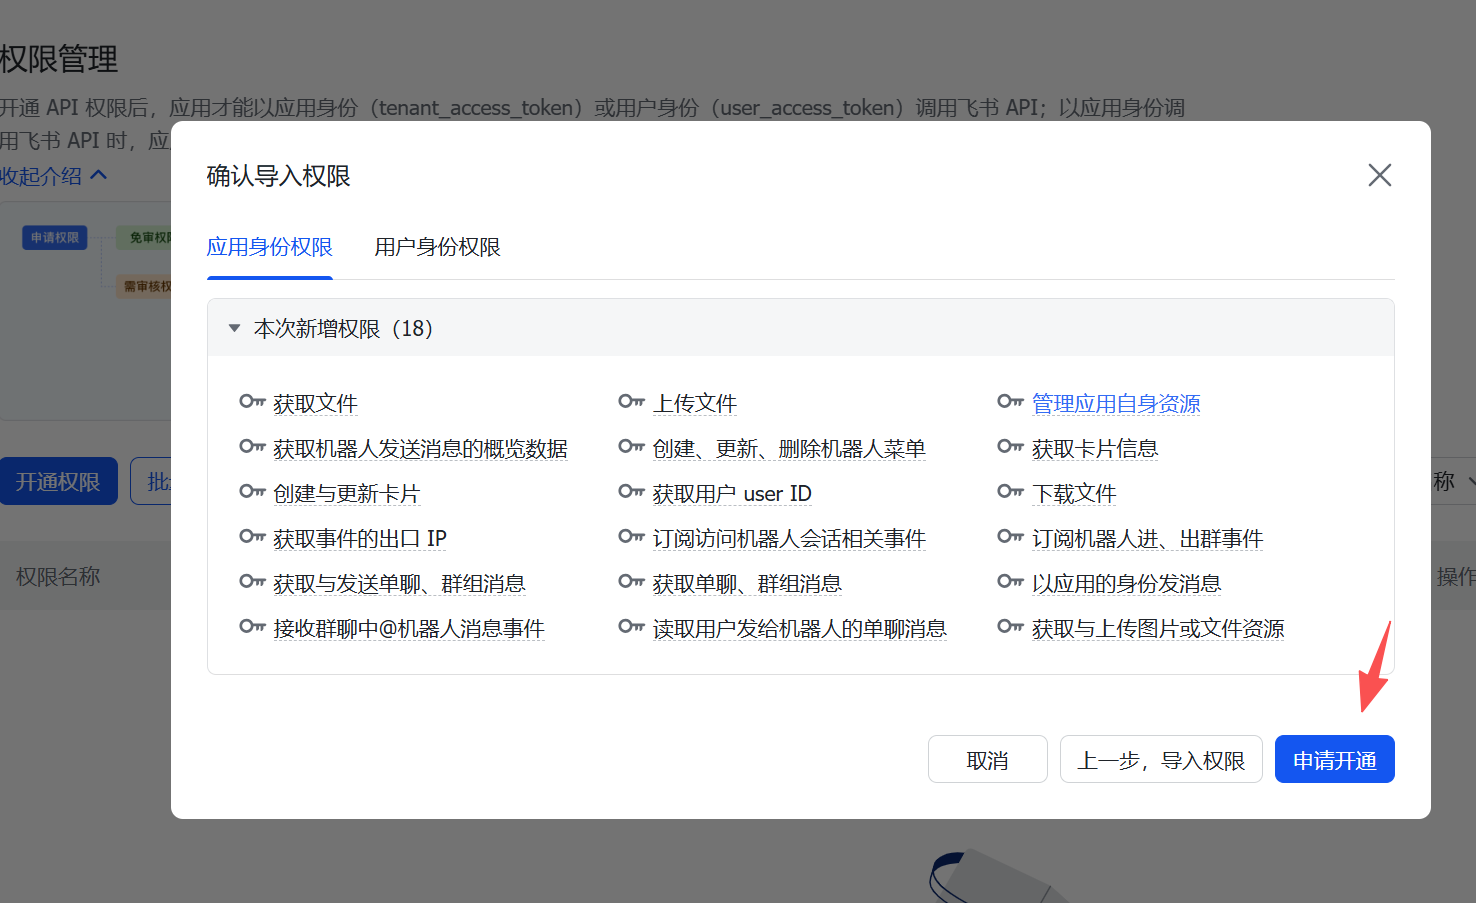Select 获取单聊、群组消息 permission
The width and height of the screenshot is (1476, 903).
(x=747, y=584)
